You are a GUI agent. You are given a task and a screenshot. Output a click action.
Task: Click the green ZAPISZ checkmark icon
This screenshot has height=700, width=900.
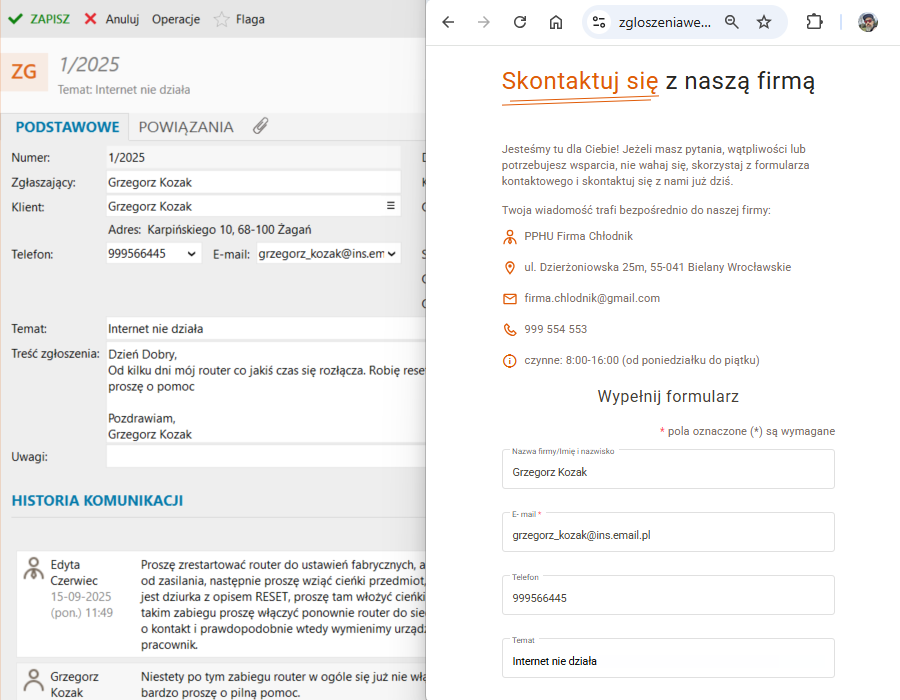15,19
